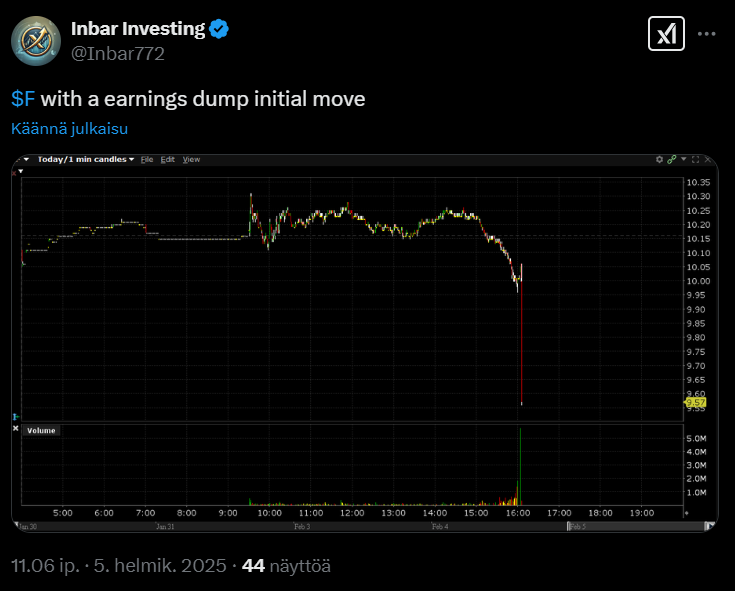
Task: Click the plus icon below volume scale
Action: click(x=686, y=511)
